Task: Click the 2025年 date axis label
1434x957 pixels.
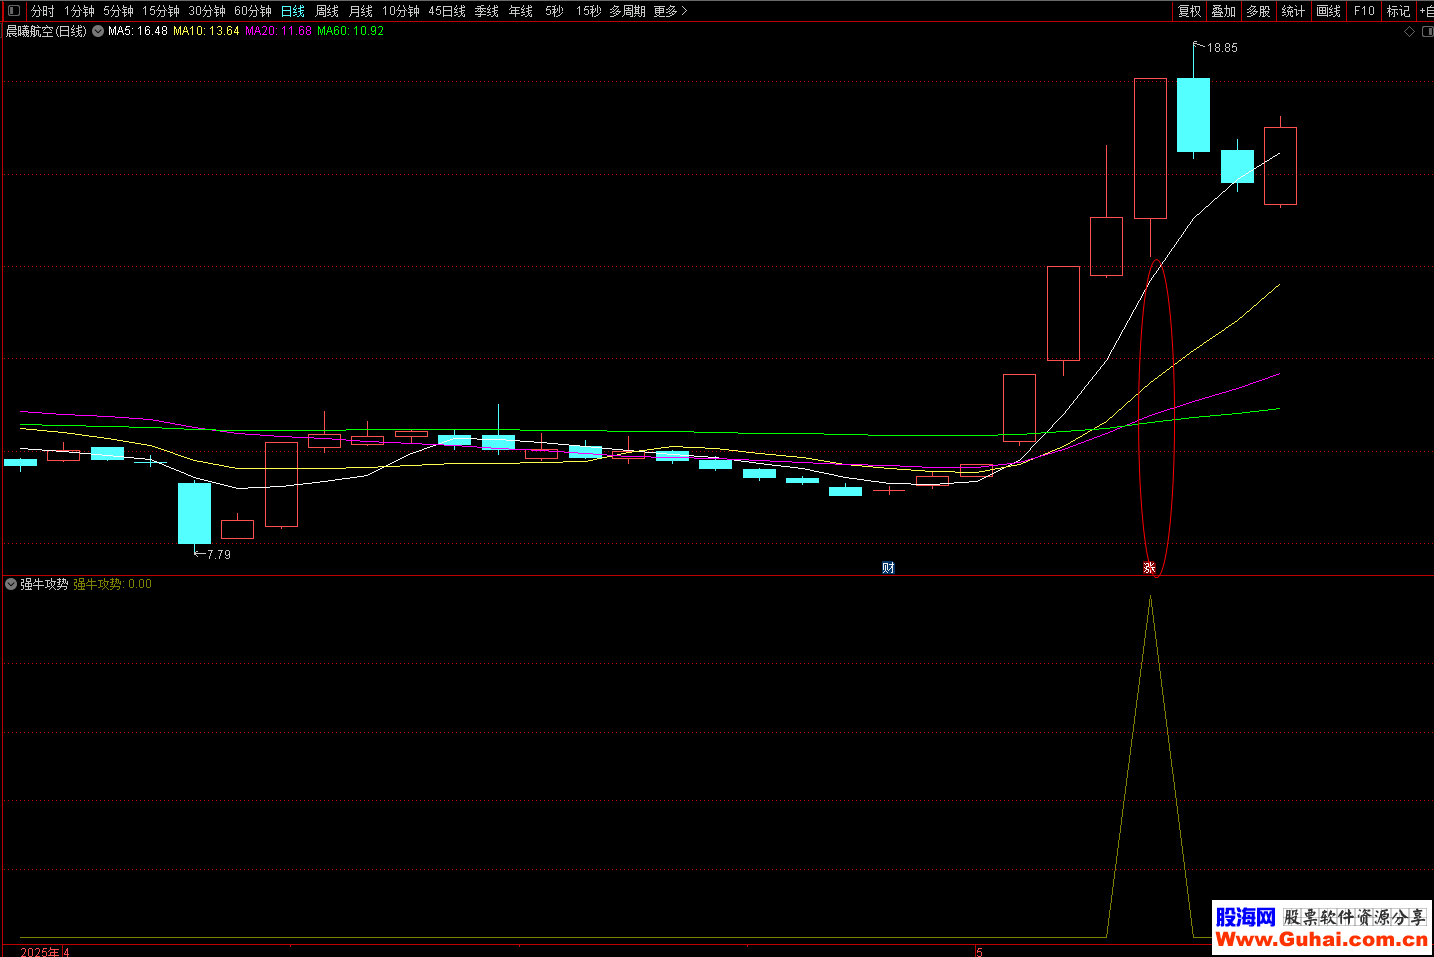Action: [x=40, y=952]
